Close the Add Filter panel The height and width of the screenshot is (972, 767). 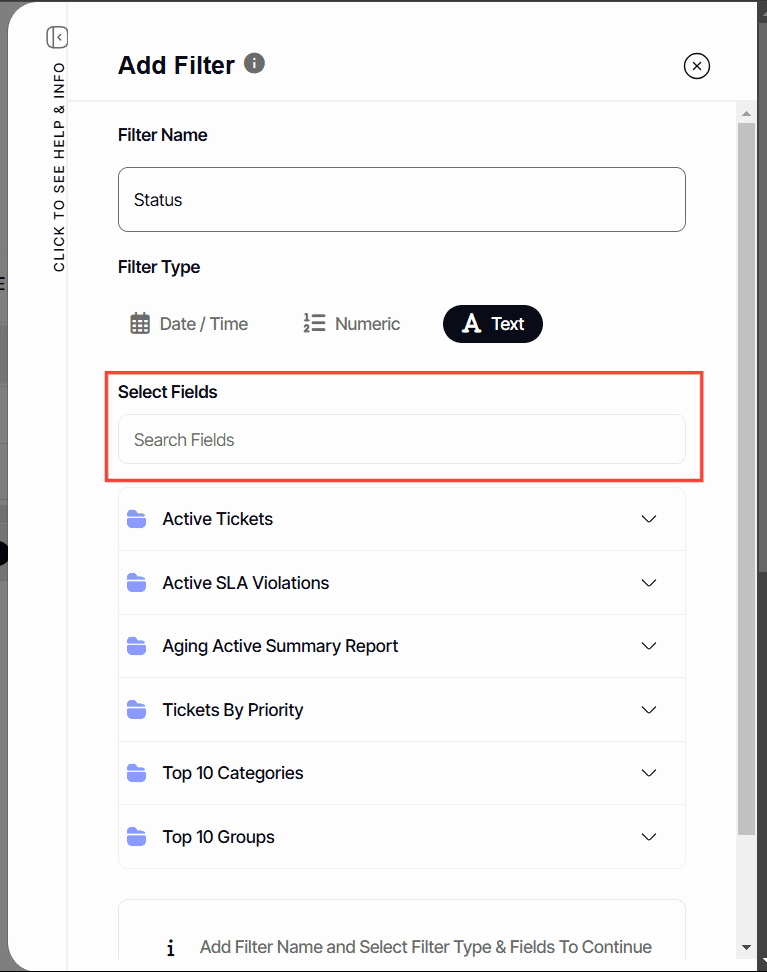(x=697, y=66)
